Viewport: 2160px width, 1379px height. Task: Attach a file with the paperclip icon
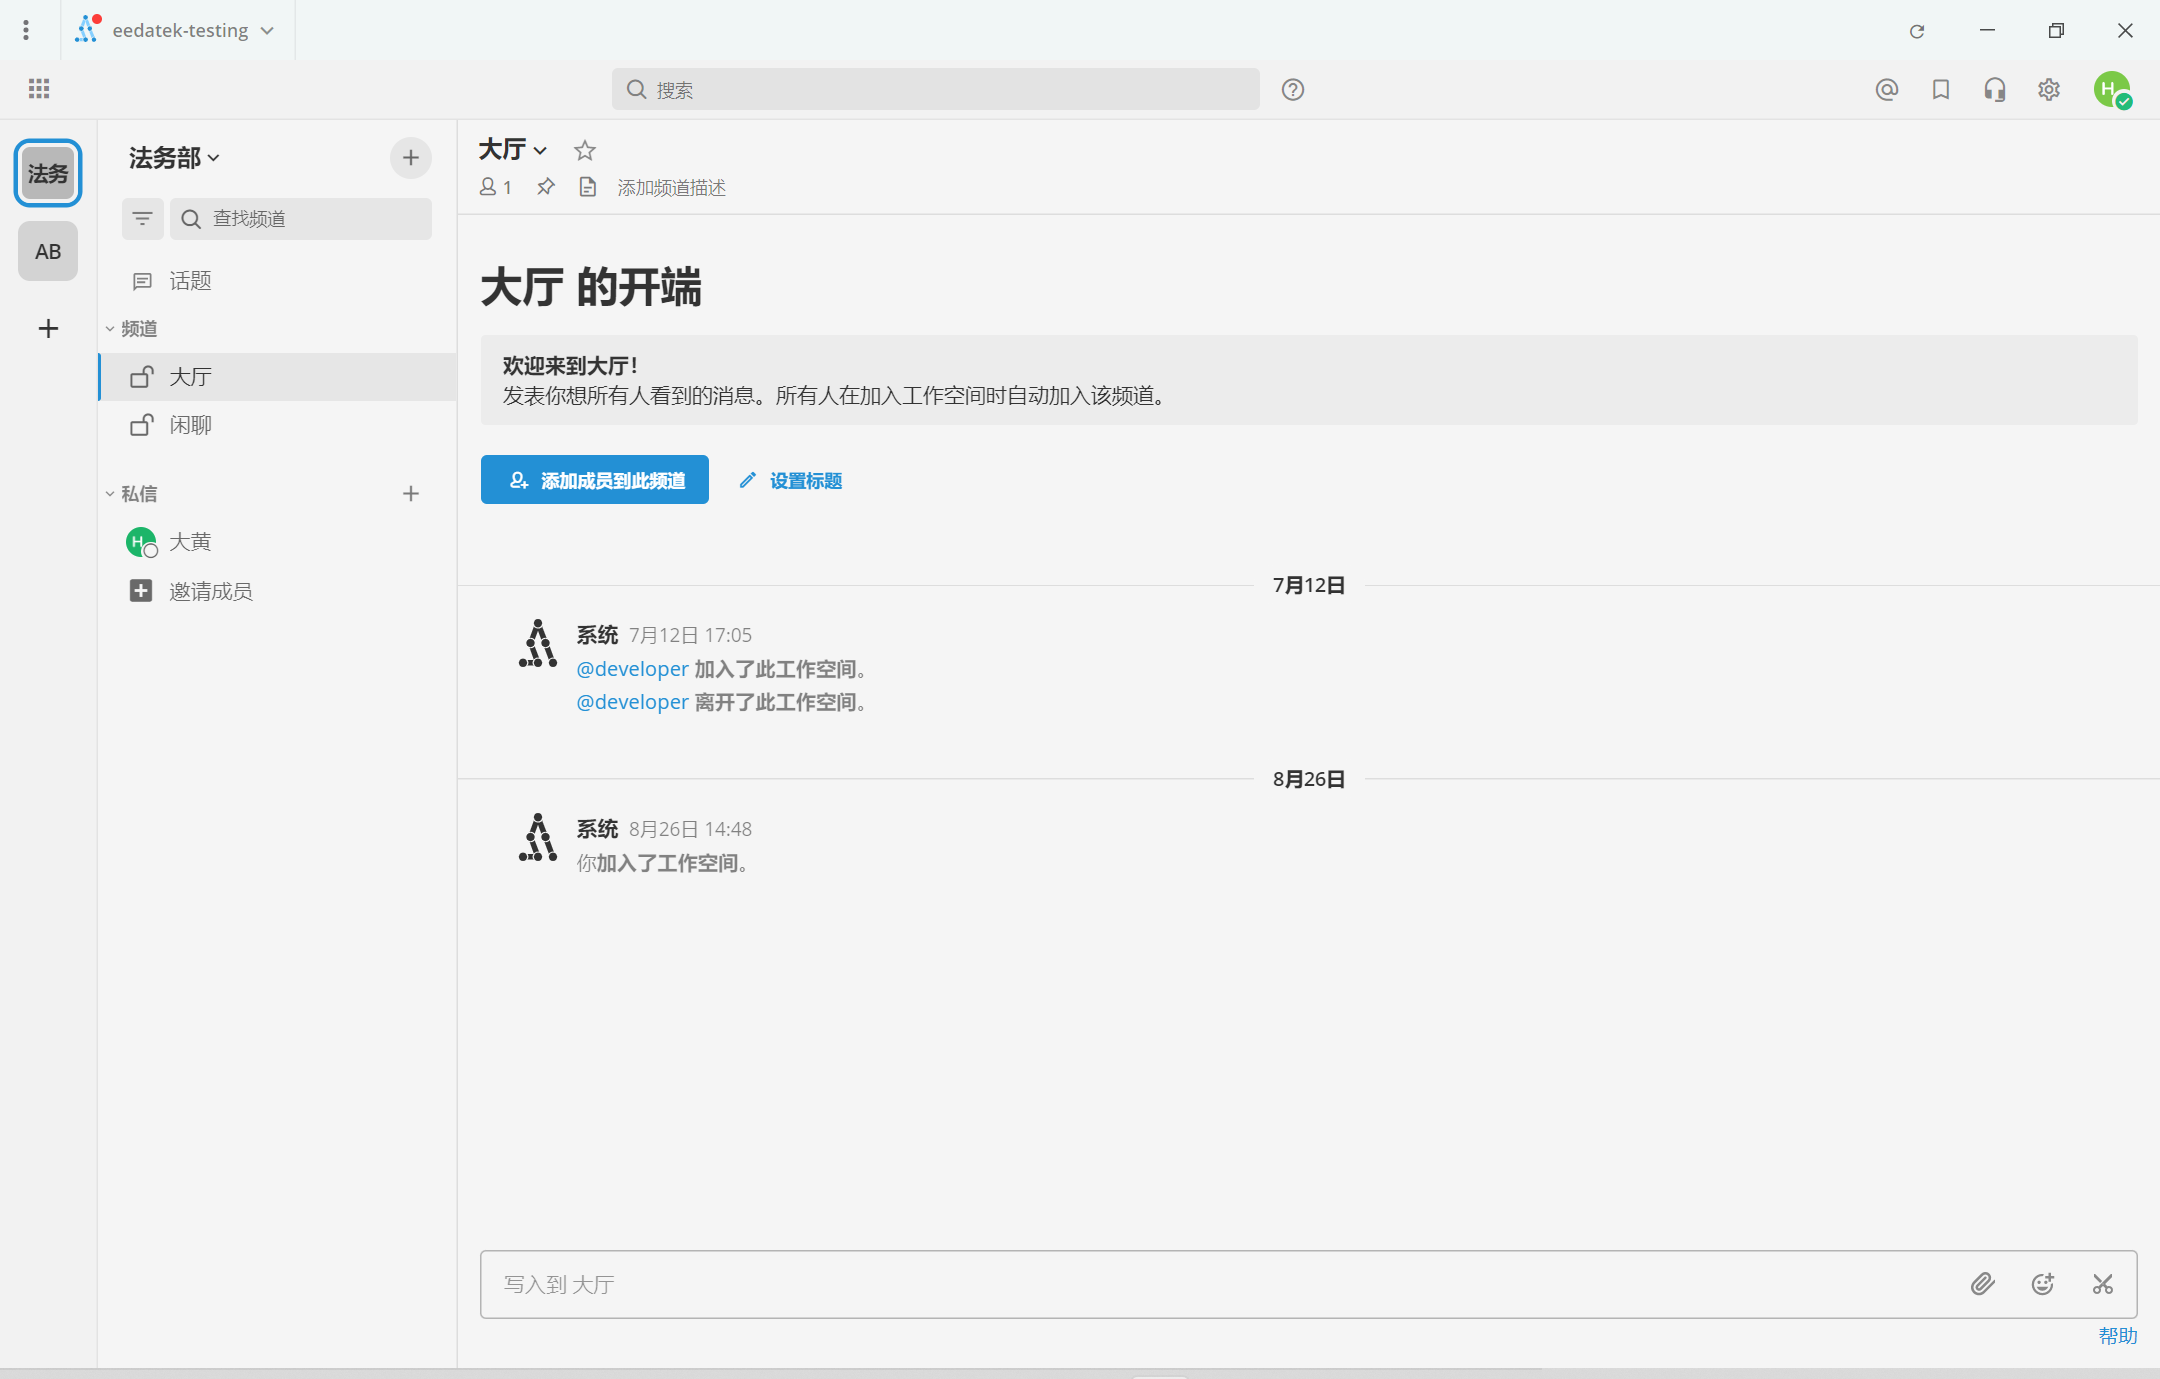tap(1983, 1283)
